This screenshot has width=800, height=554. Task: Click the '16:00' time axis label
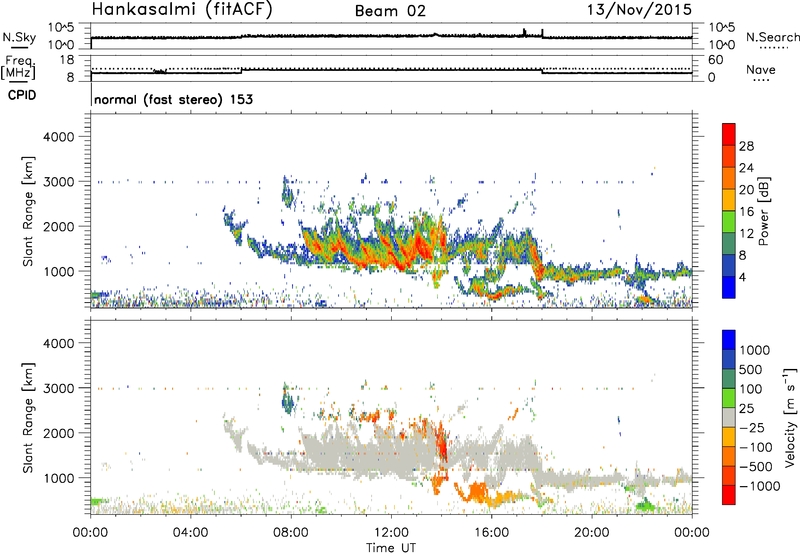(491, 533)
